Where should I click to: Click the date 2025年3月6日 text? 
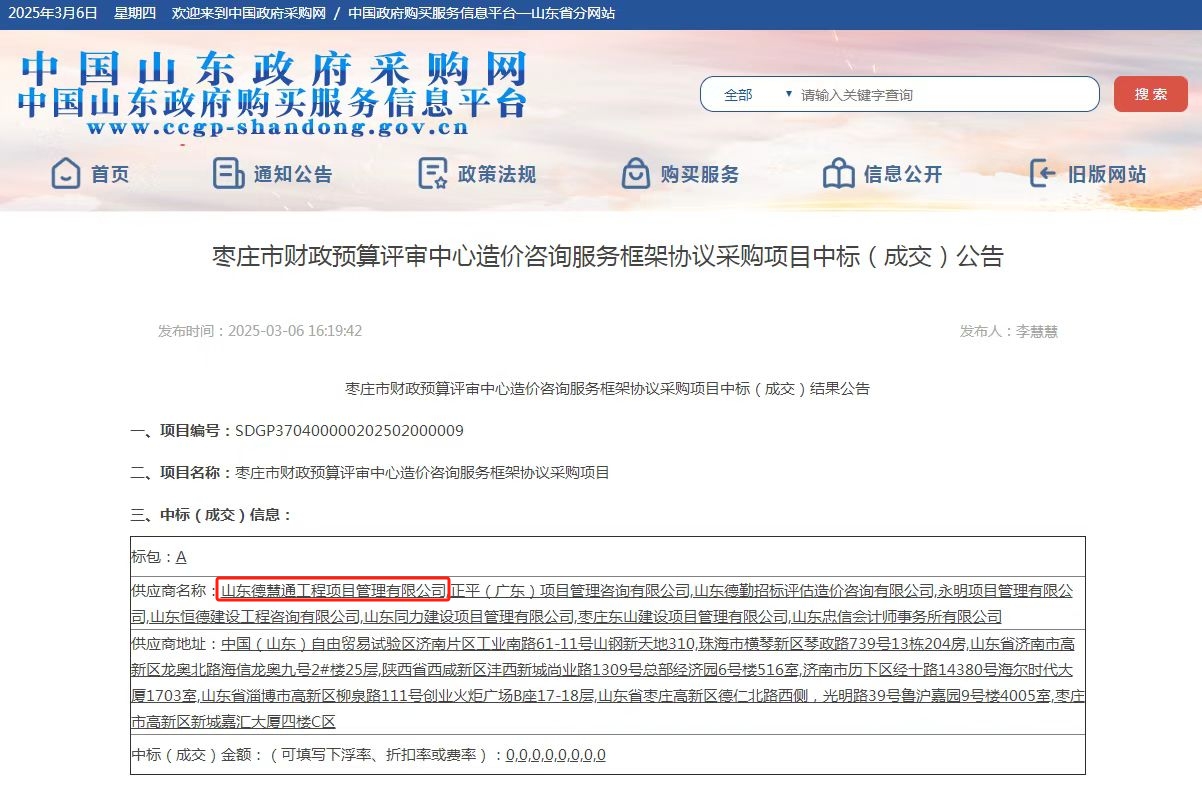click(x=53, y=13)
